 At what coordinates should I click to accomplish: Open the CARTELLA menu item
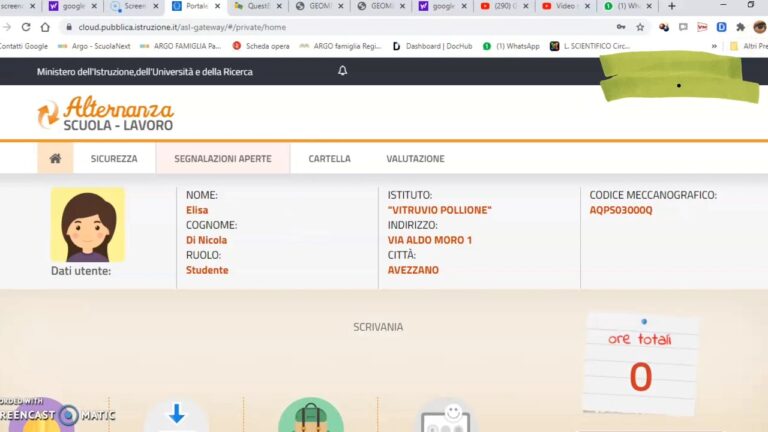coord(330,159)
